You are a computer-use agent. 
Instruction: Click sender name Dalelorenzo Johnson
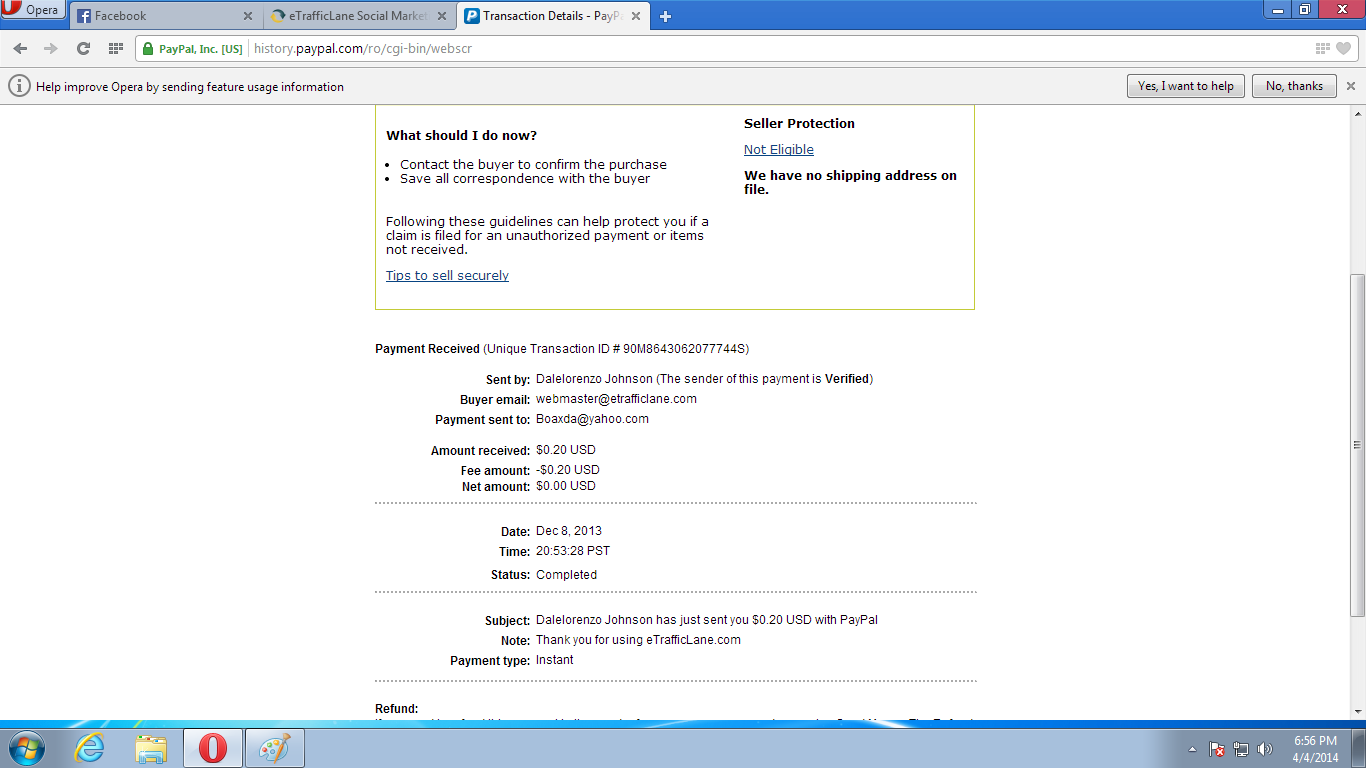pyautogui.click(x=594, y=379)
